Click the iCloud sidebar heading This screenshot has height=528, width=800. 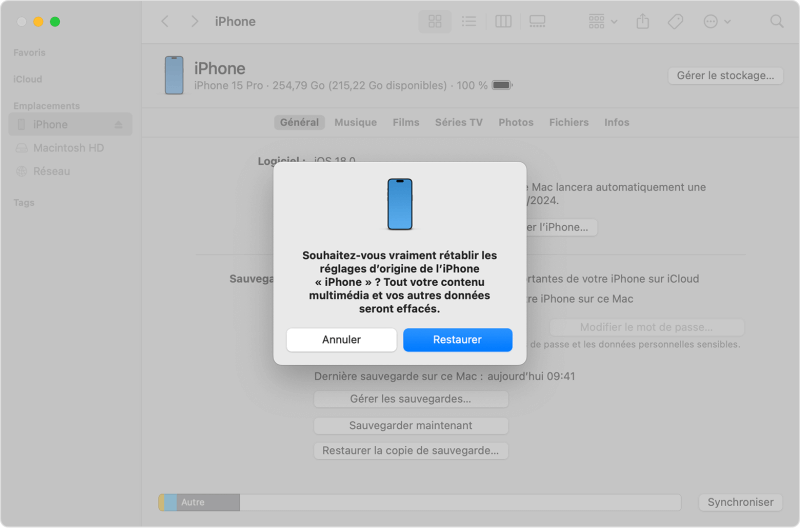28,79
